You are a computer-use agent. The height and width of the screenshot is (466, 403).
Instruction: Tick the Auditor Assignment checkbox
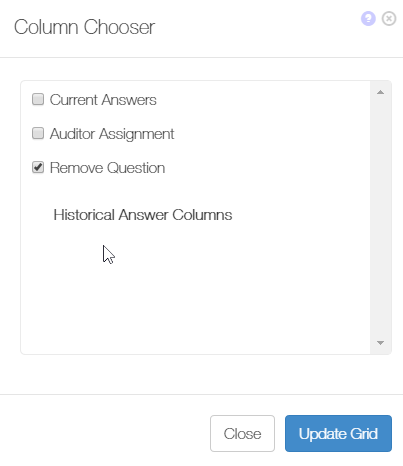pyautogui.click(x=38, y=133)
